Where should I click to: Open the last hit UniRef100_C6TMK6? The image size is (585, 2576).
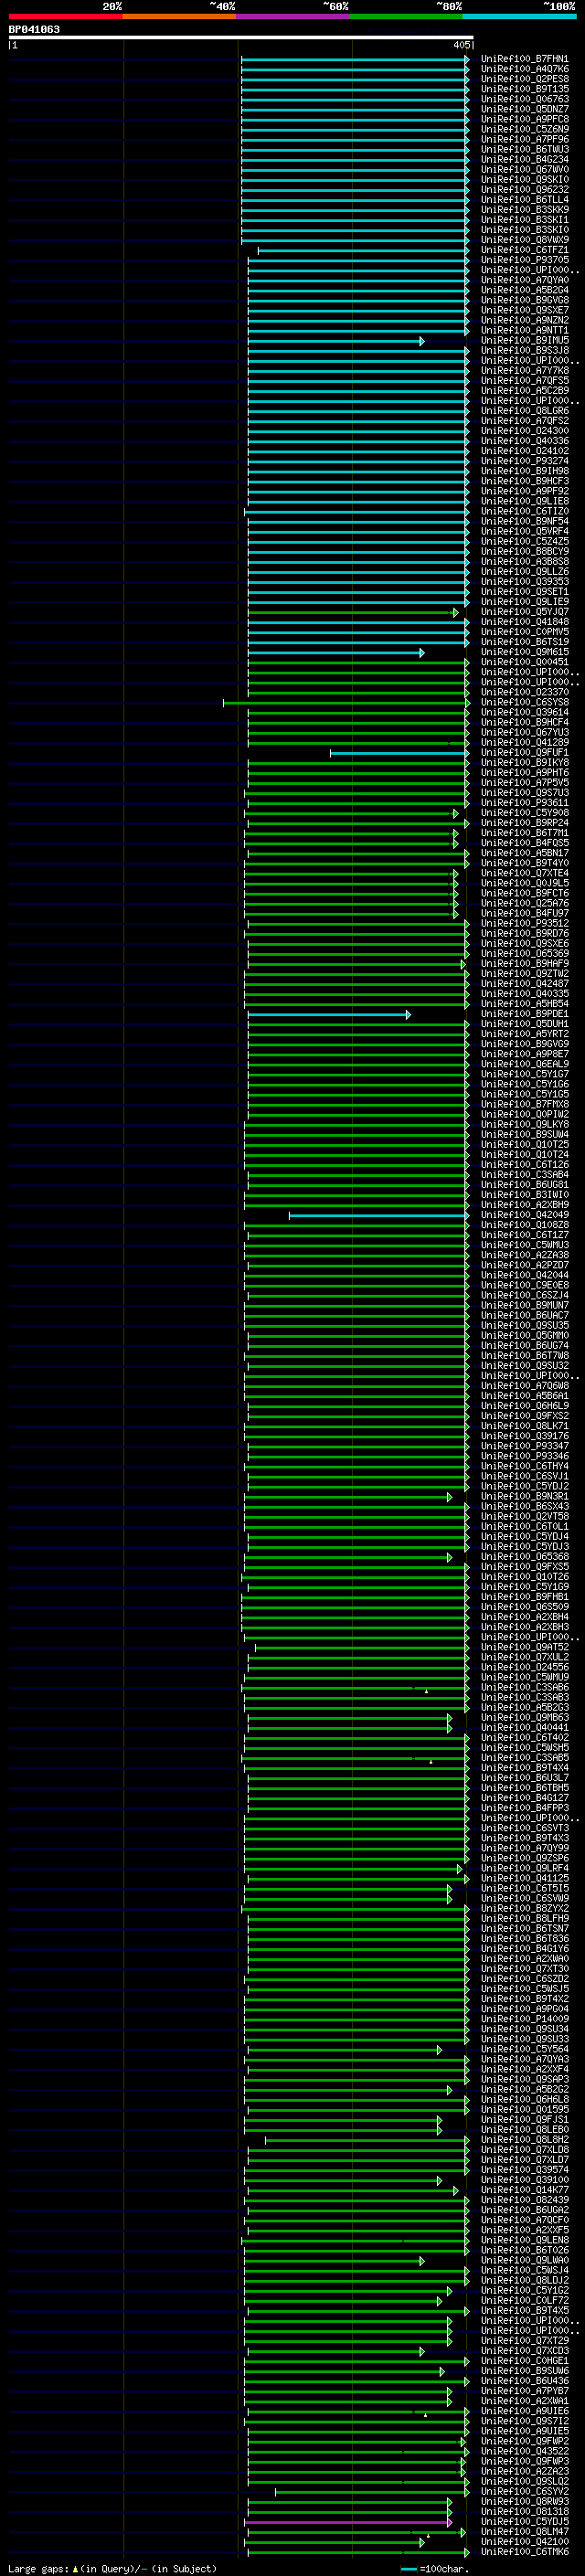click(x=524, y=2551)
